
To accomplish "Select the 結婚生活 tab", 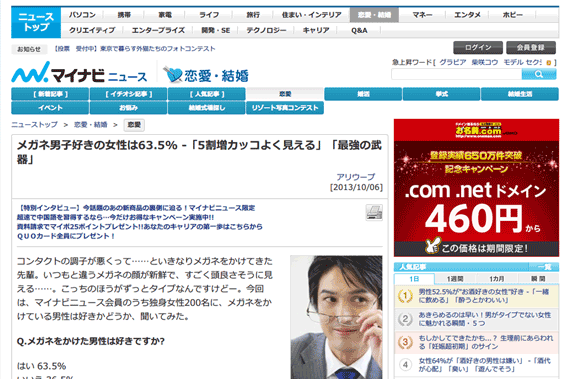I will pyautogui.click(x=520, y=94).
